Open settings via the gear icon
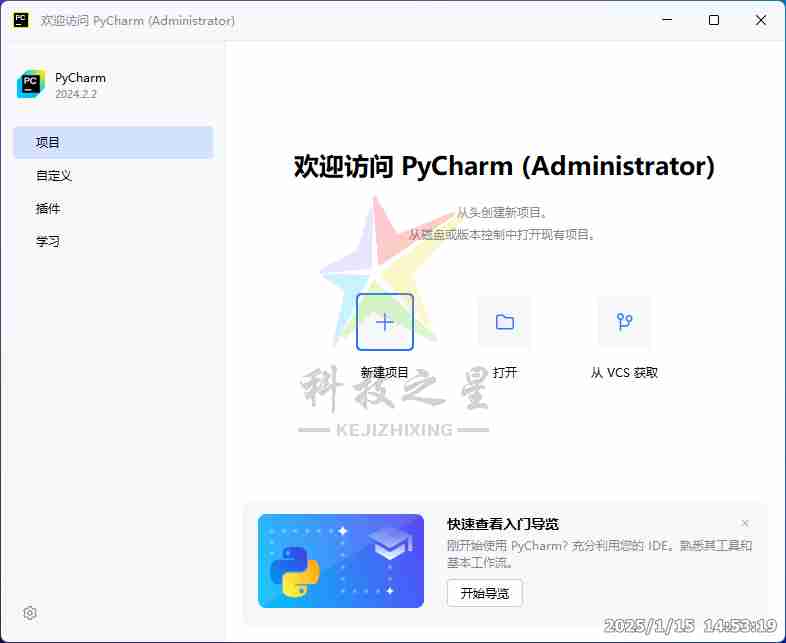Screen dimensions: 786x643 click(x=30, y=613)
